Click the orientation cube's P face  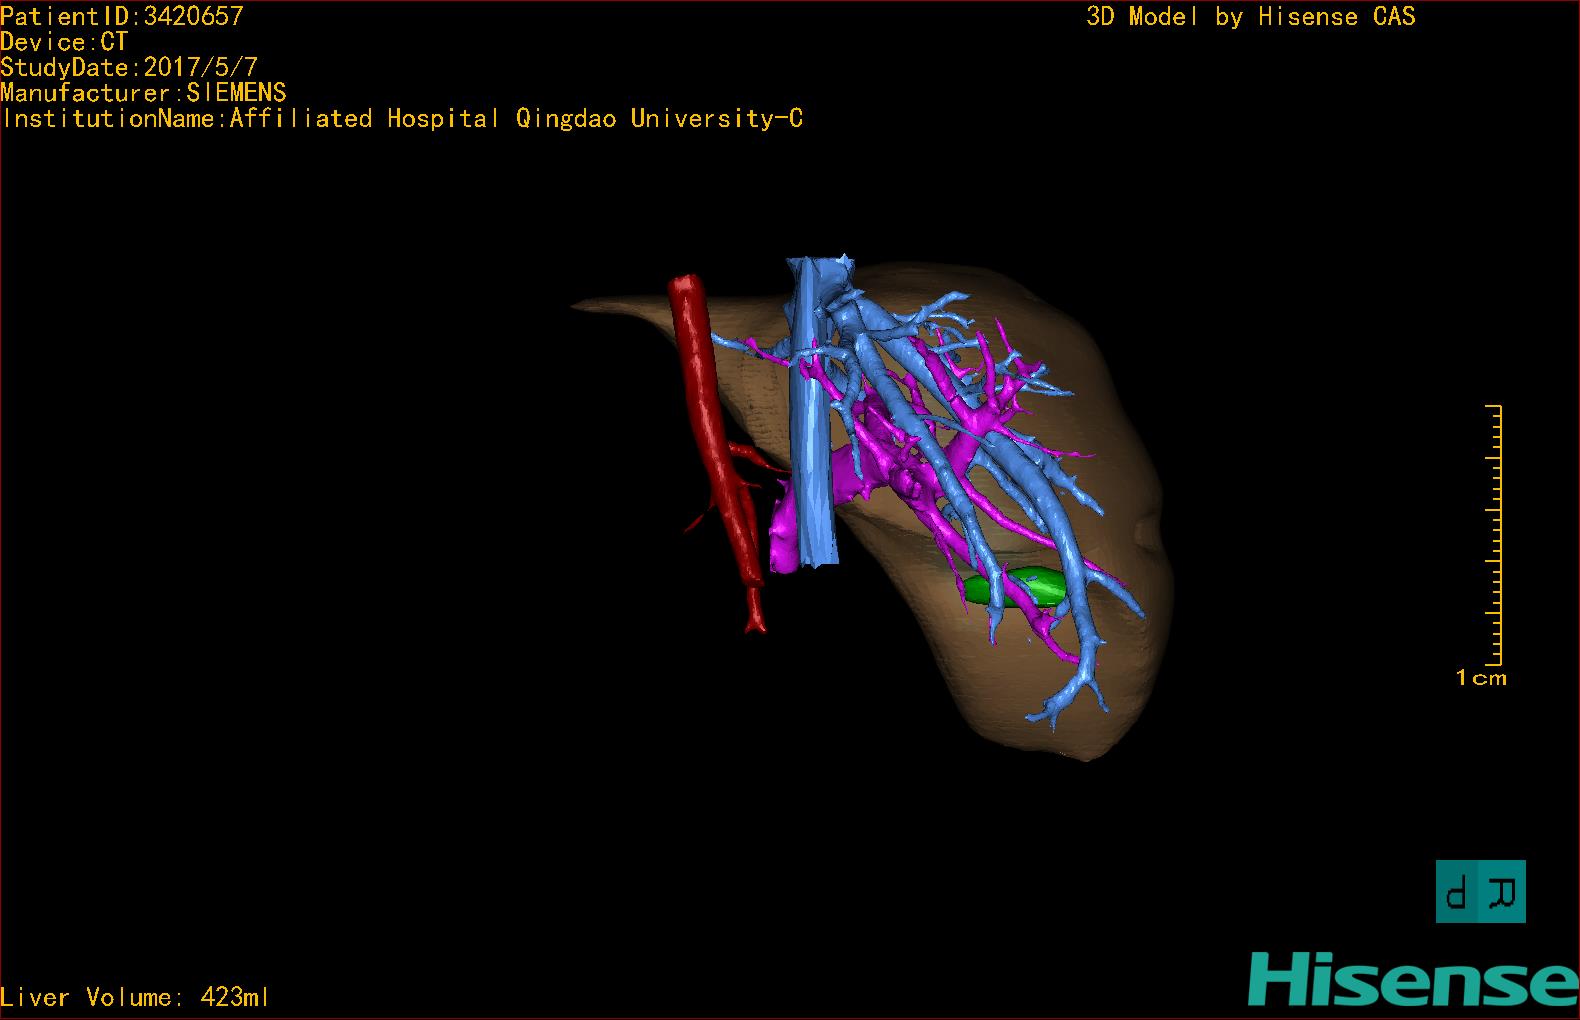coord(1458,891)
